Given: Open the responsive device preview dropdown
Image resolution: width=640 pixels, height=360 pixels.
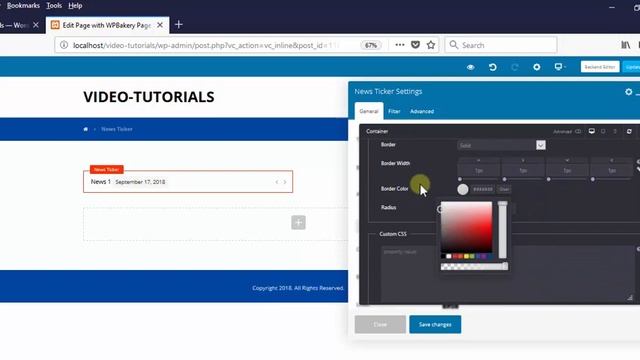Looking at the screenshot, I should point(560,67).
